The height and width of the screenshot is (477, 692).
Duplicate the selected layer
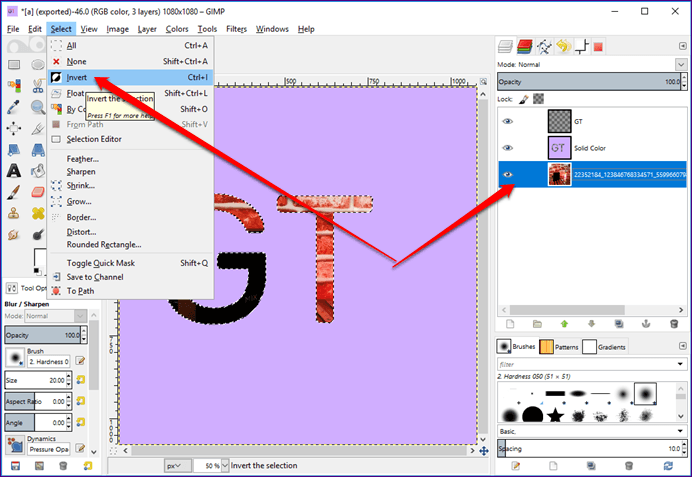(x=619, y=324)
